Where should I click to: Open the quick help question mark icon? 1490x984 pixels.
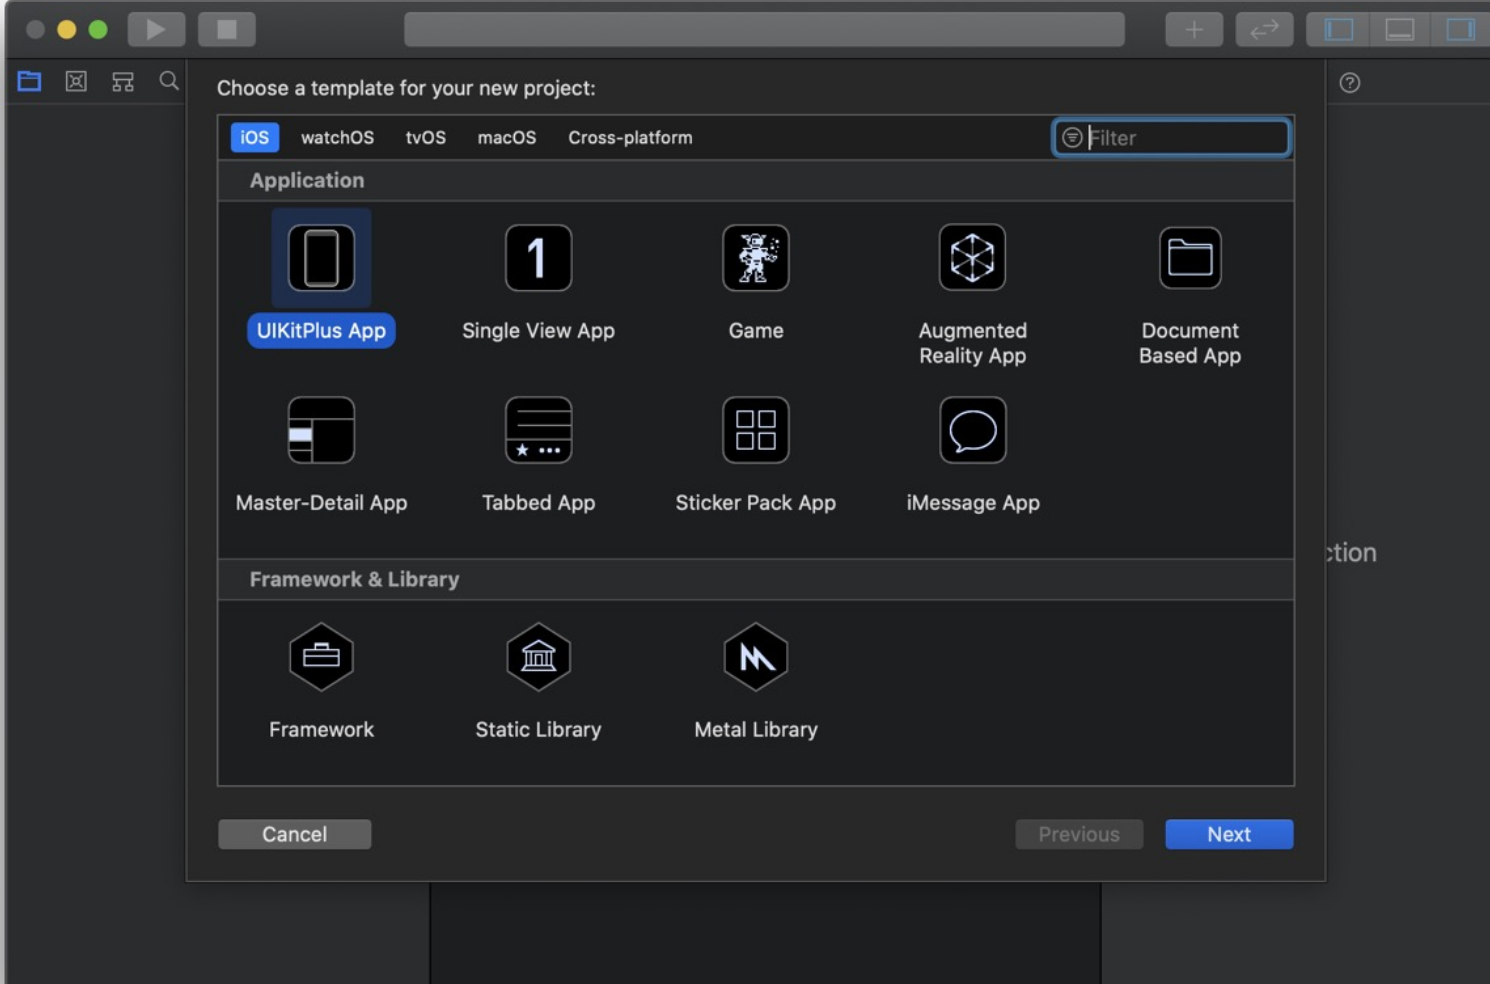1350,83
